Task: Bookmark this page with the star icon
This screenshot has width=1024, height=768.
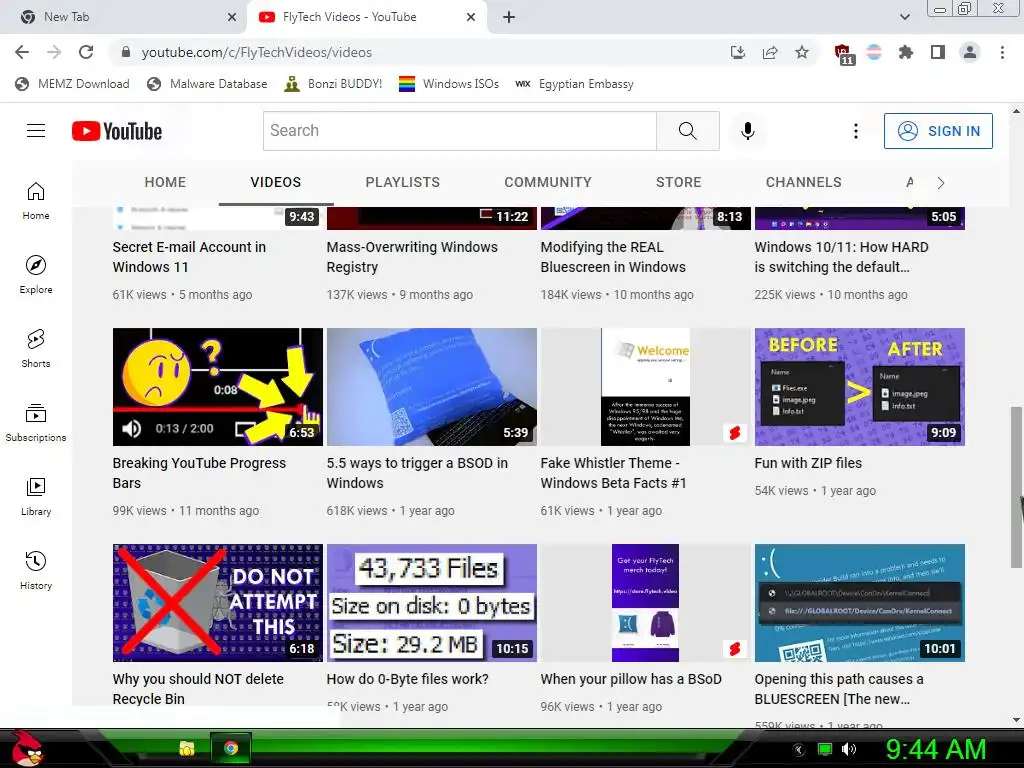Action: pos(802,52)
